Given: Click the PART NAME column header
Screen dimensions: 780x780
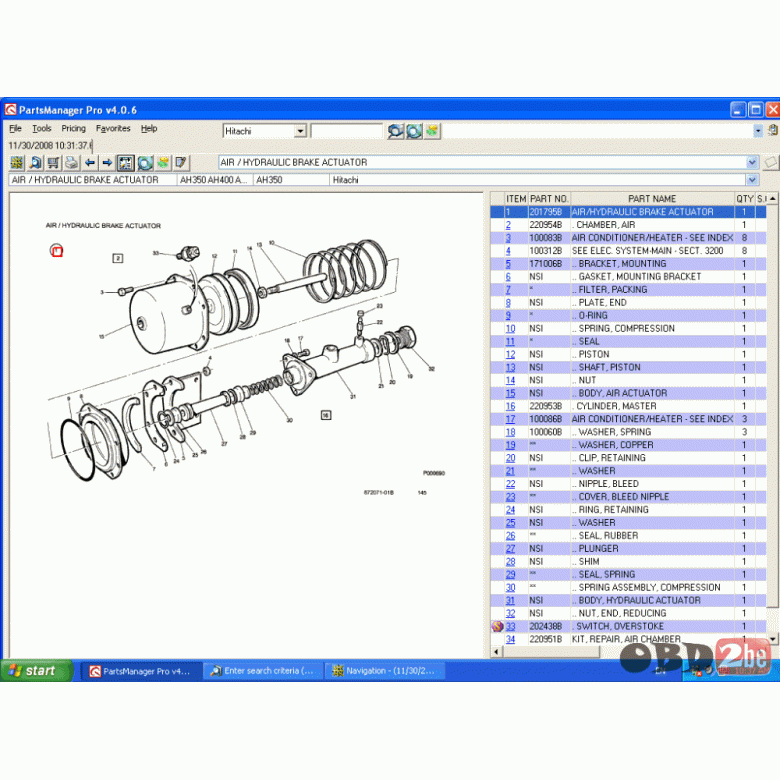Looking at the screenshot, I should coord(652,198).
